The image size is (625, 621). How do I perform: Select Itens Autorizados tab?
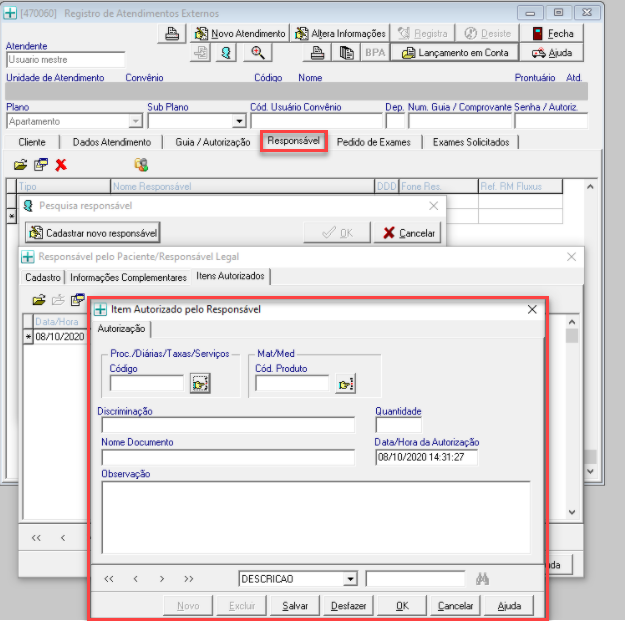(230, 276)
